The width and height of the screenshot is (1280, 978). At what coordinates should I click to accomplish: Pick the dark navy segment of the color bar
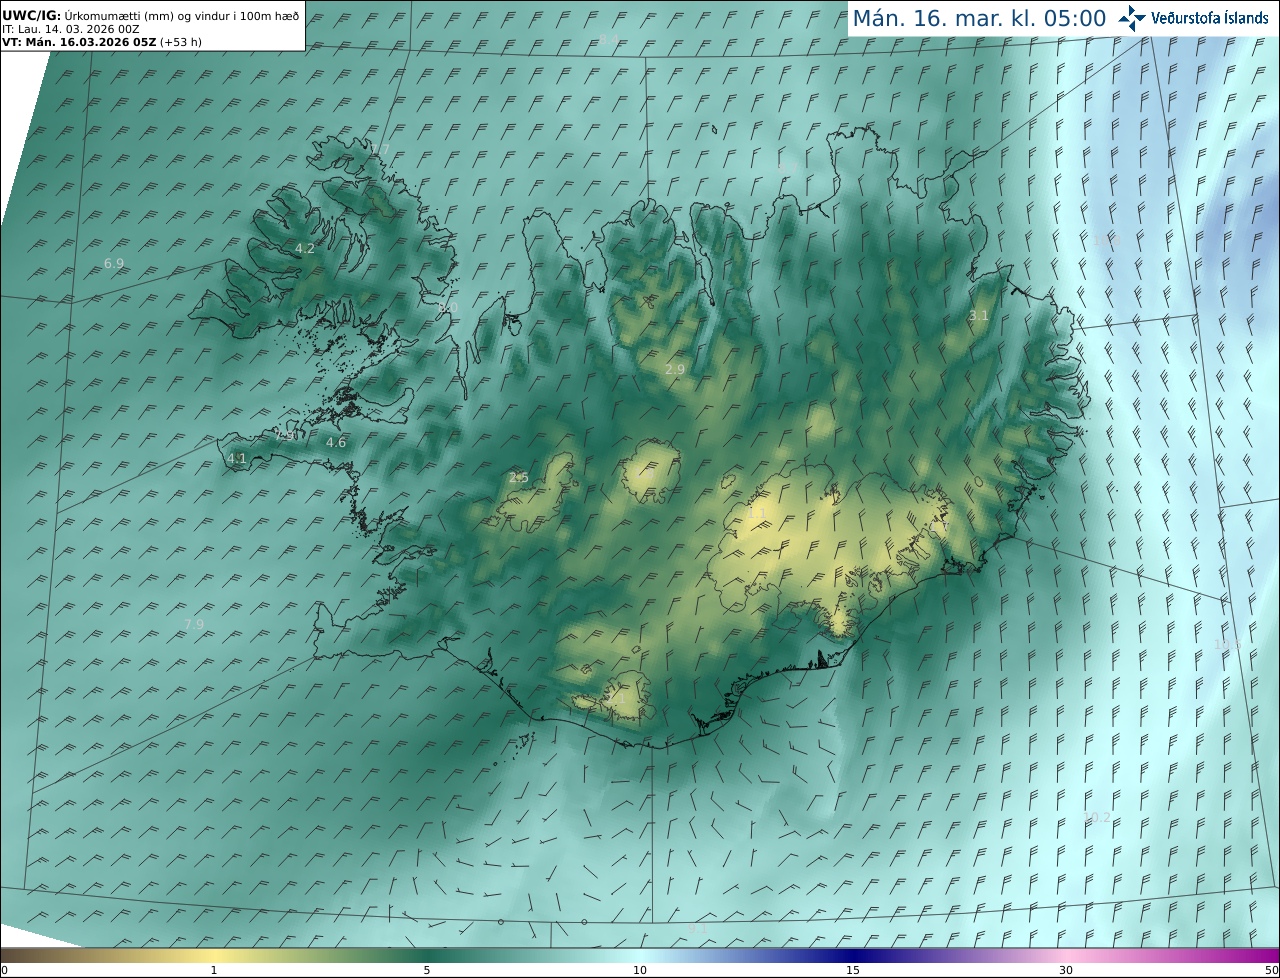[853, 955]
